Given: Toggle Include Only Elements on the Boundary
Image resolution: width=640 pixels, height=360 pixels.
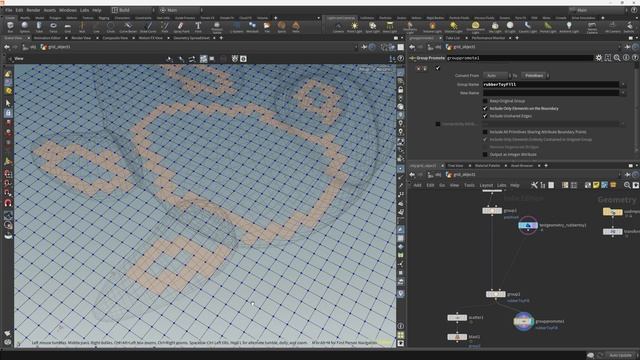Looking at the screenshot, I should [485, 109].
